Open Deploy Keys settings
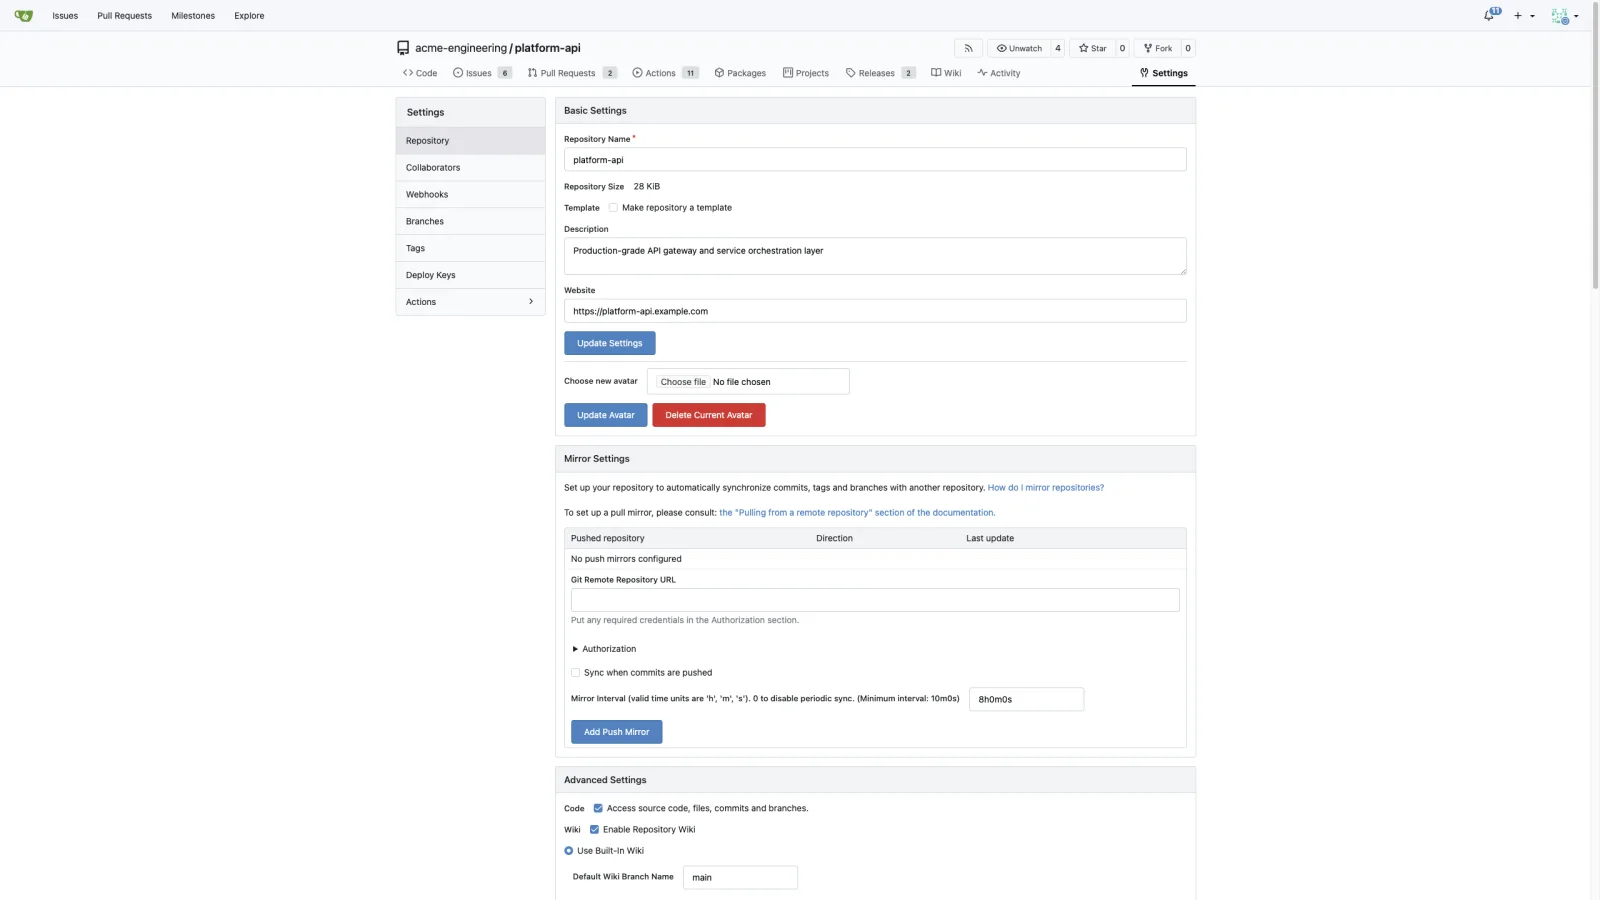This screenshot has height=900, width=1600. (x=470, y=275)
